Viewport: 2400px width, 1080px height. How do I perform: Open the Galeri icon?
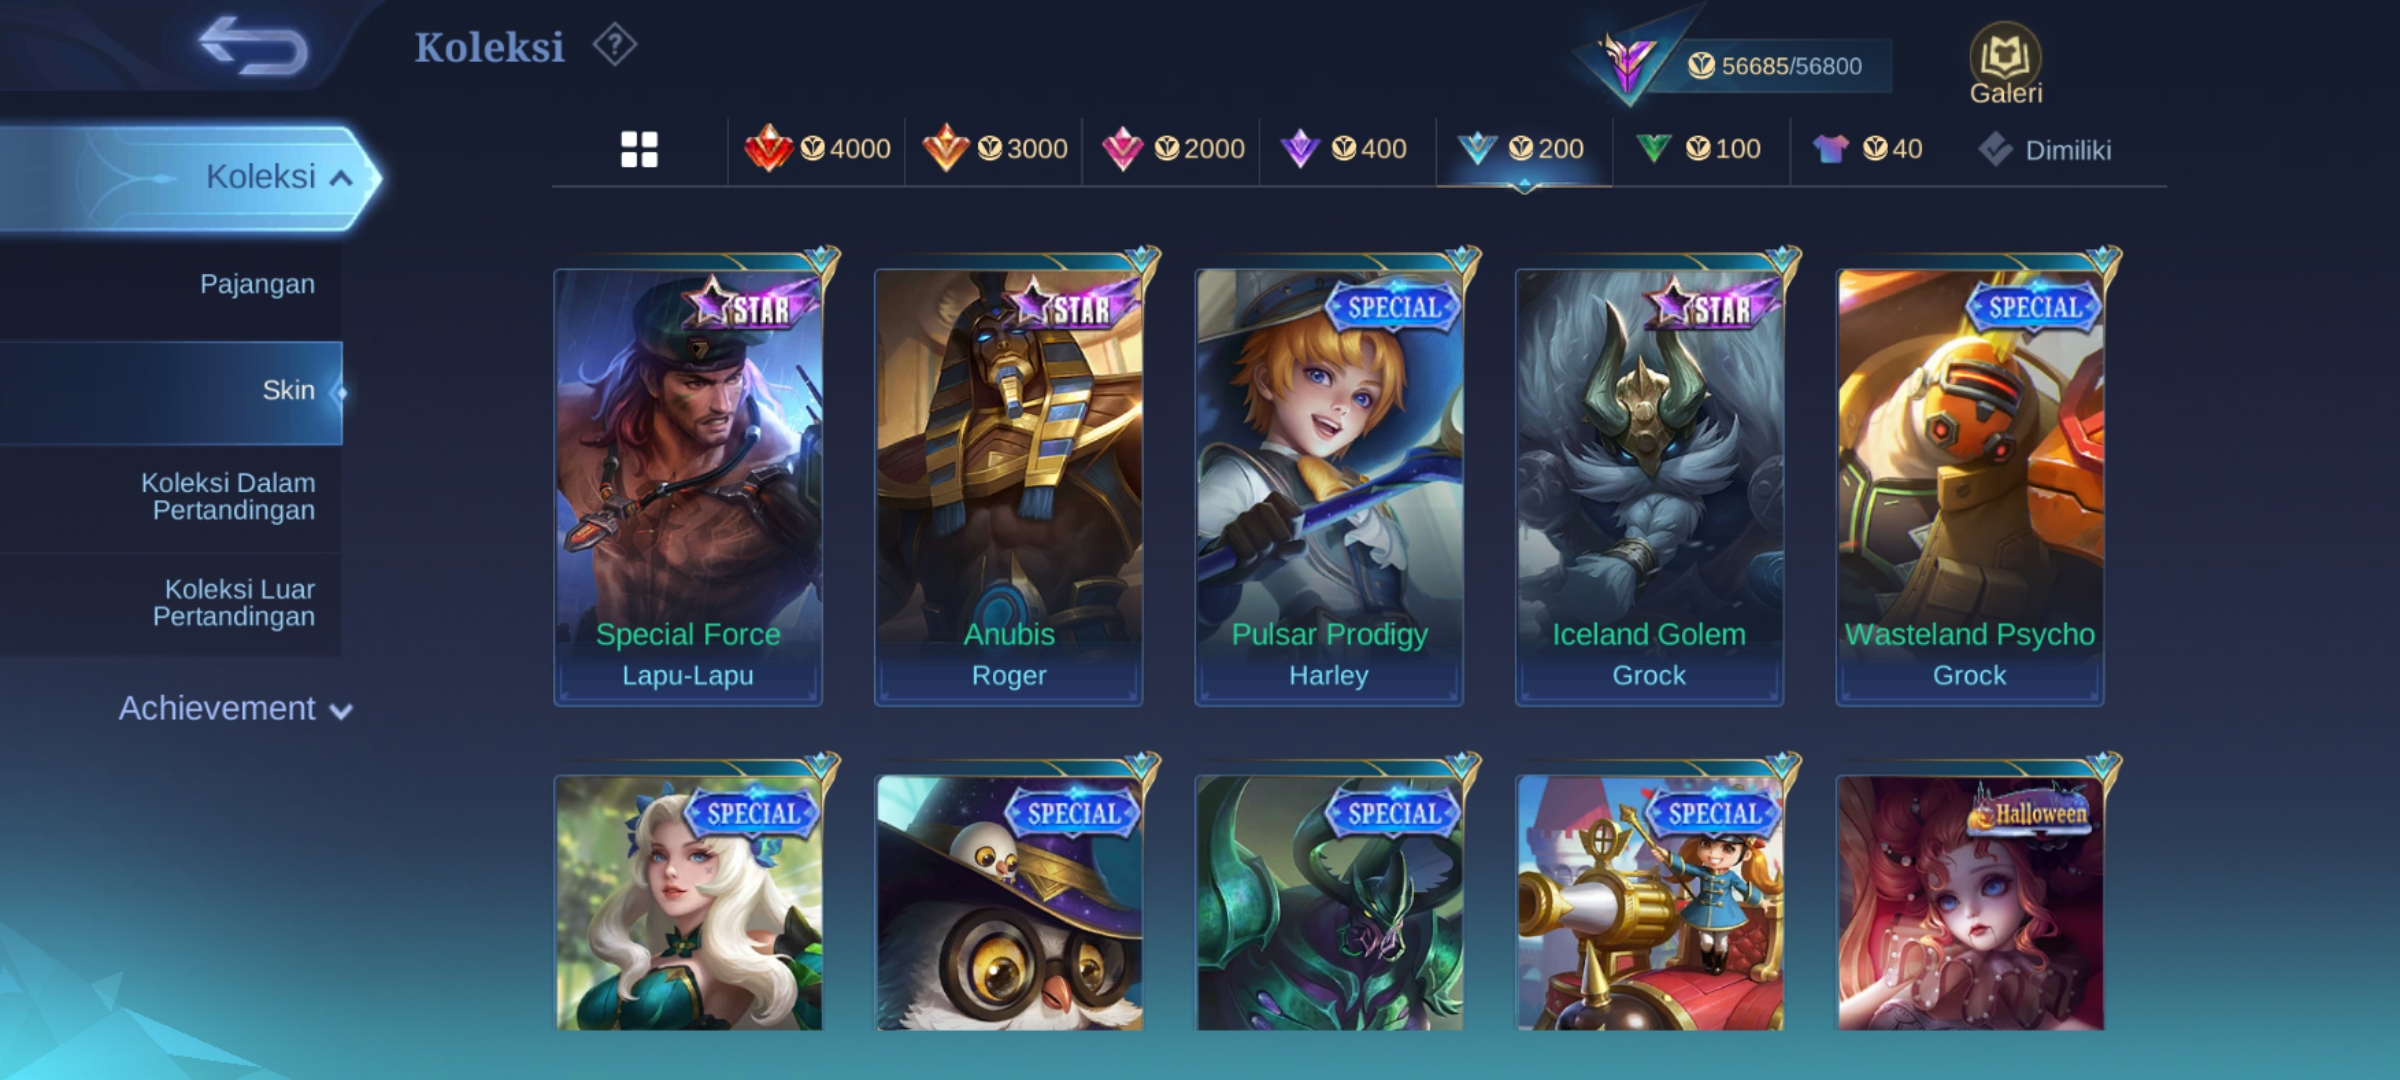pos(2005,64)
